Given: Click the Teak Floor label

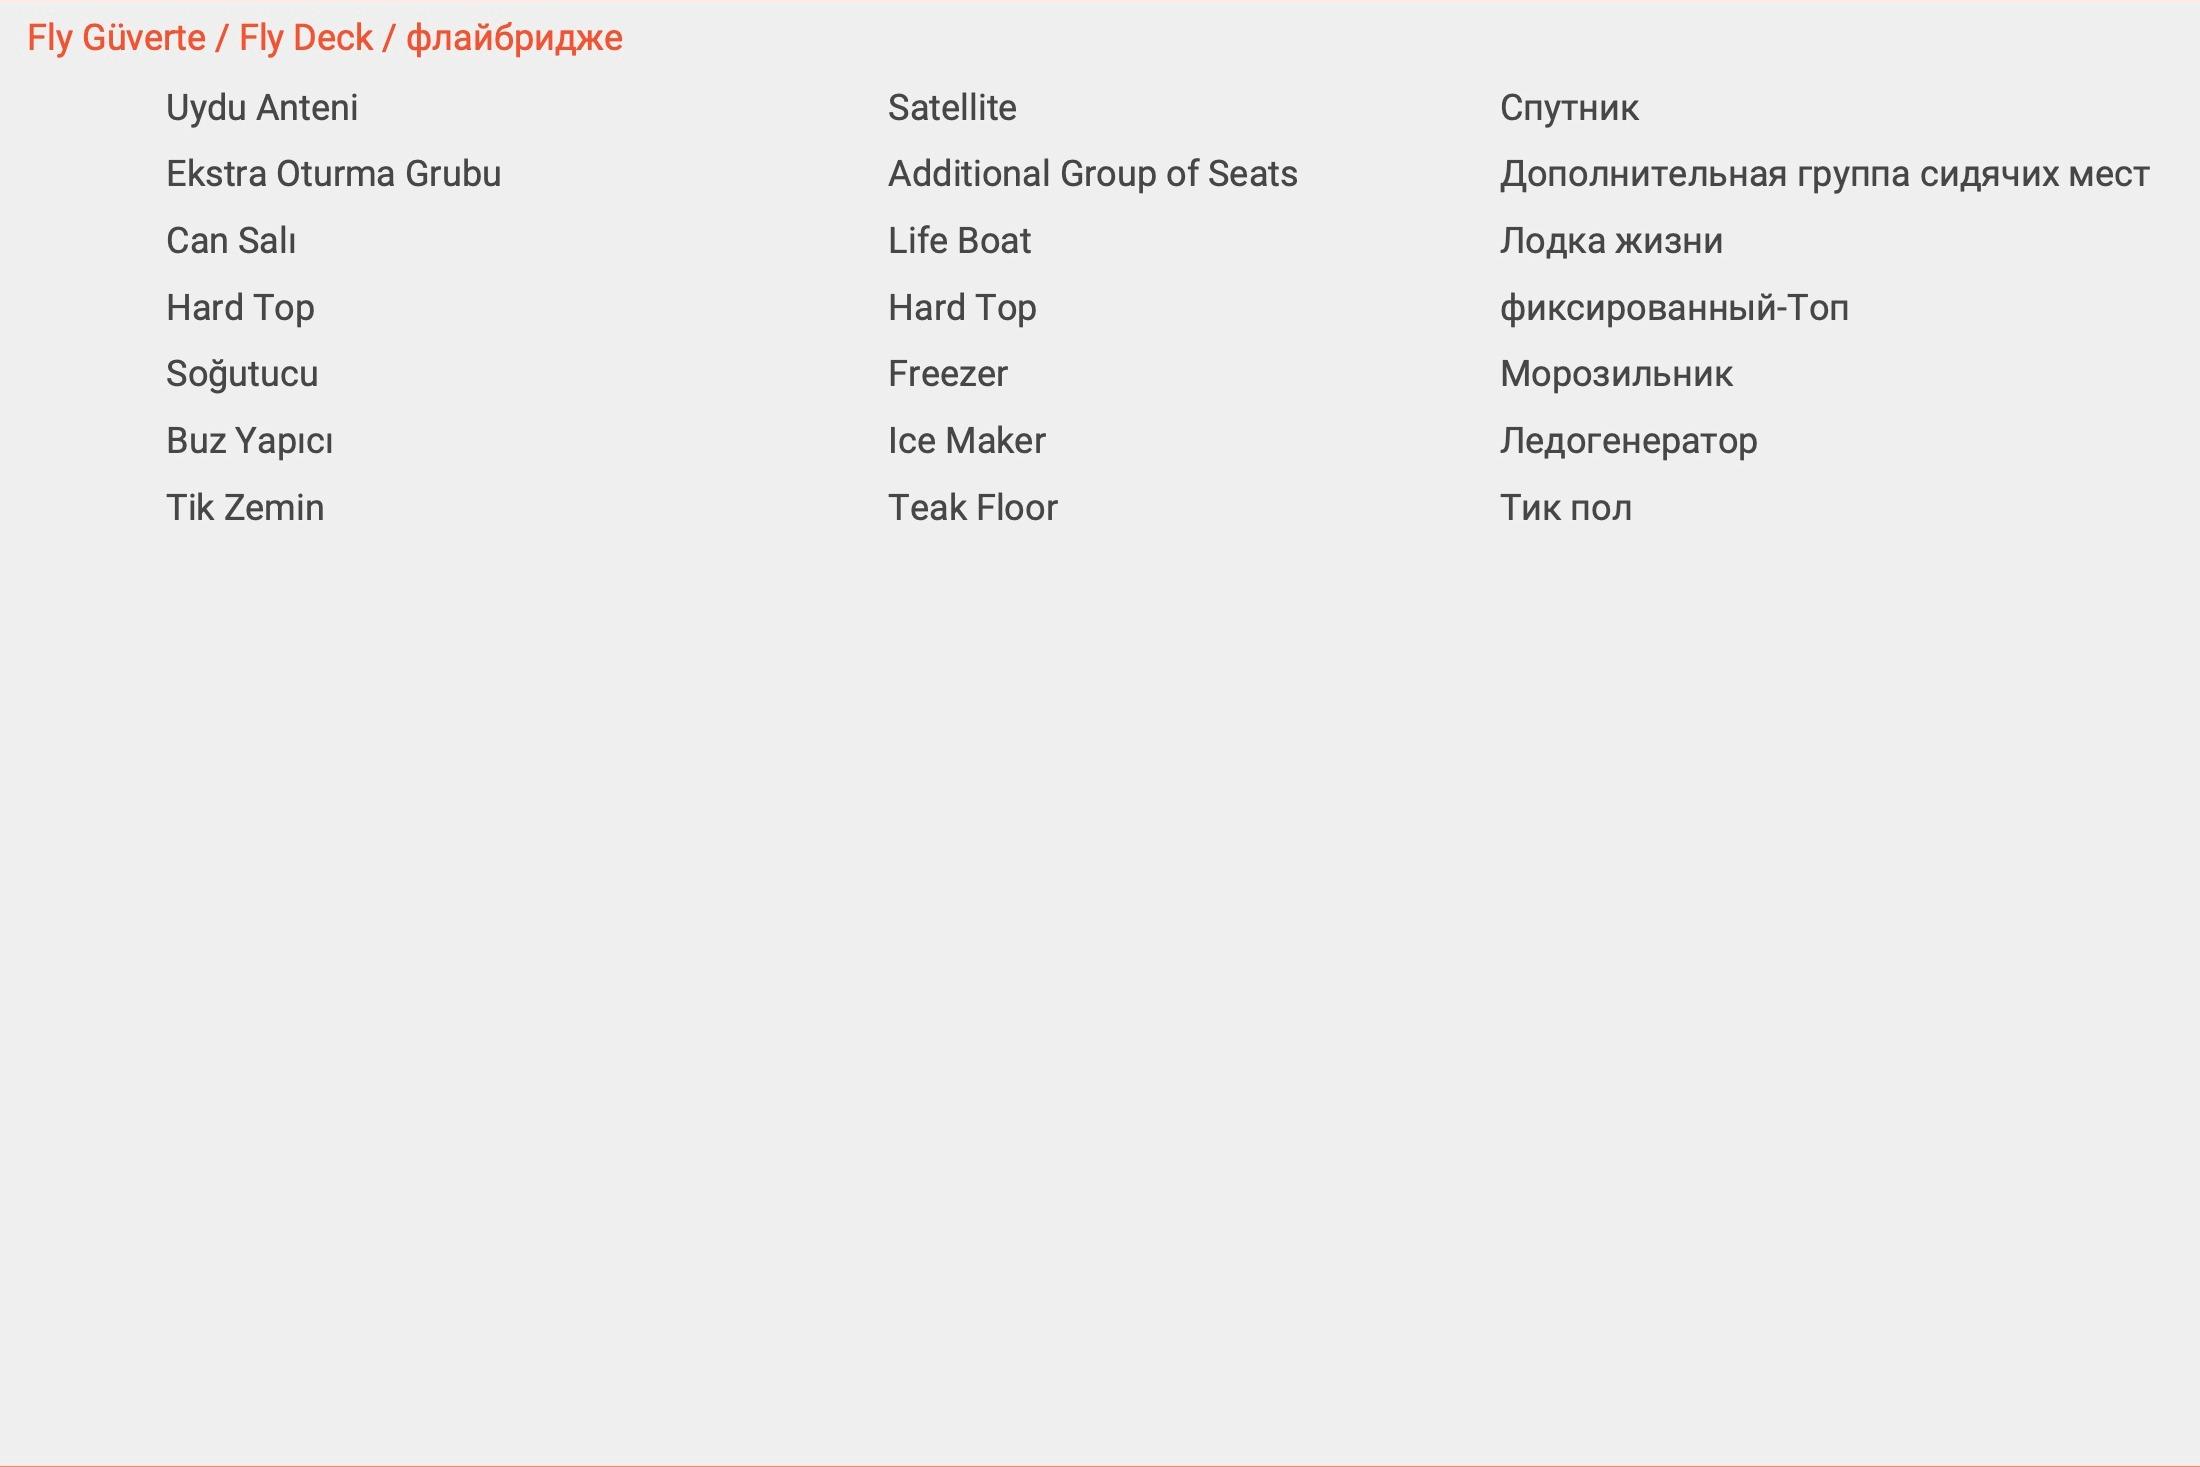Looking at the screenshot, I should tap(972, 508).
